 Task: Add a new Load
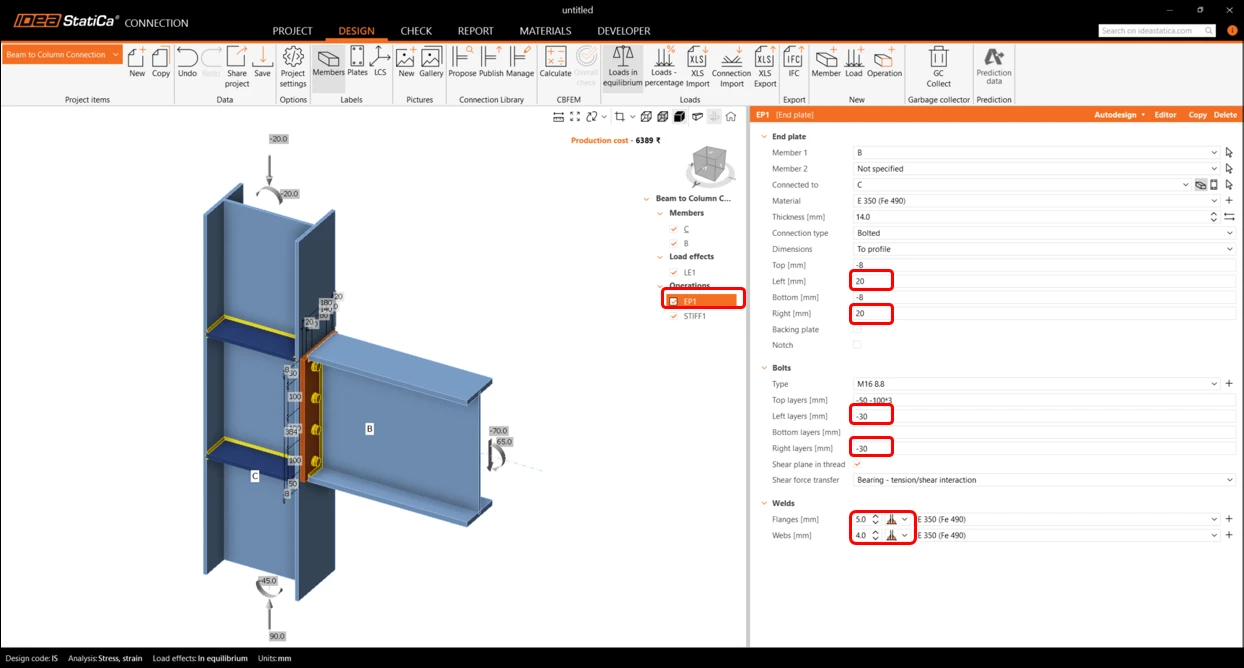(854, 62)
